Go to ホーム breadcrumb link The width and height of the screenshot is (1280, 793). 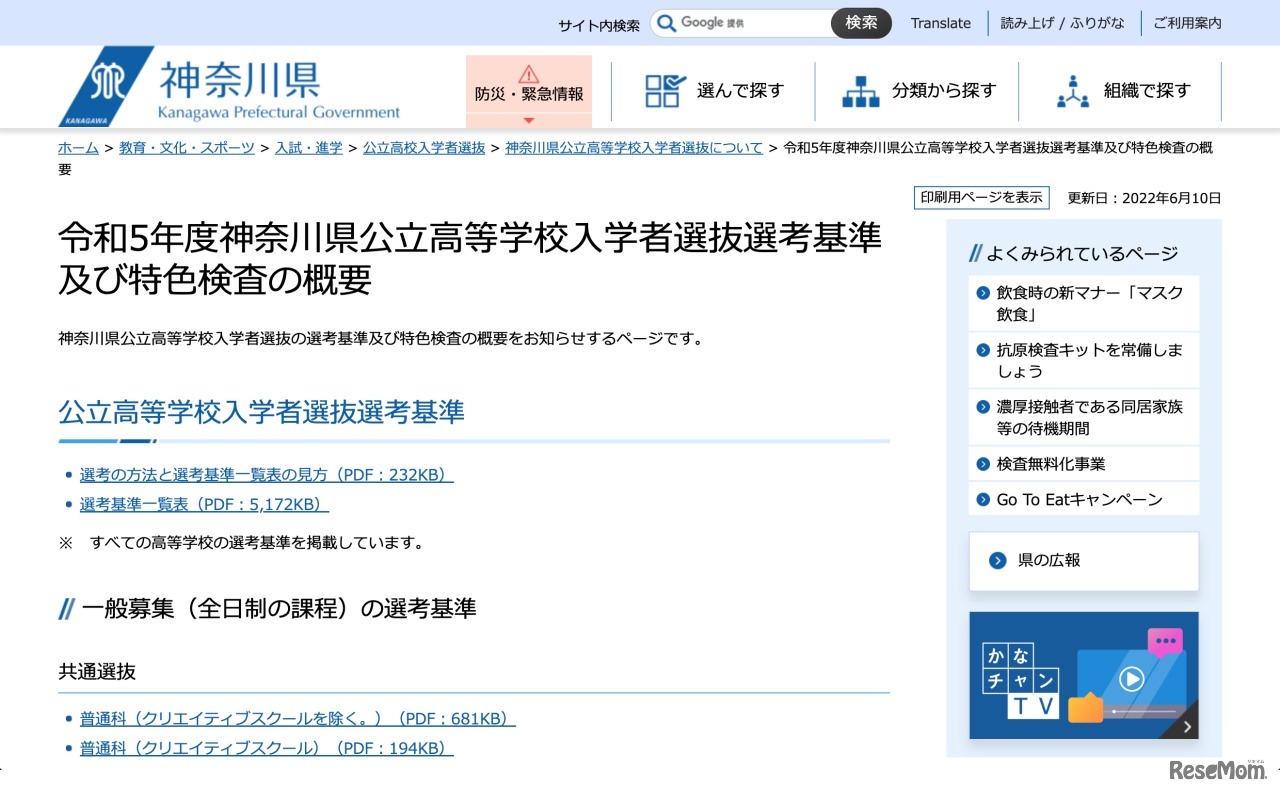78,148
